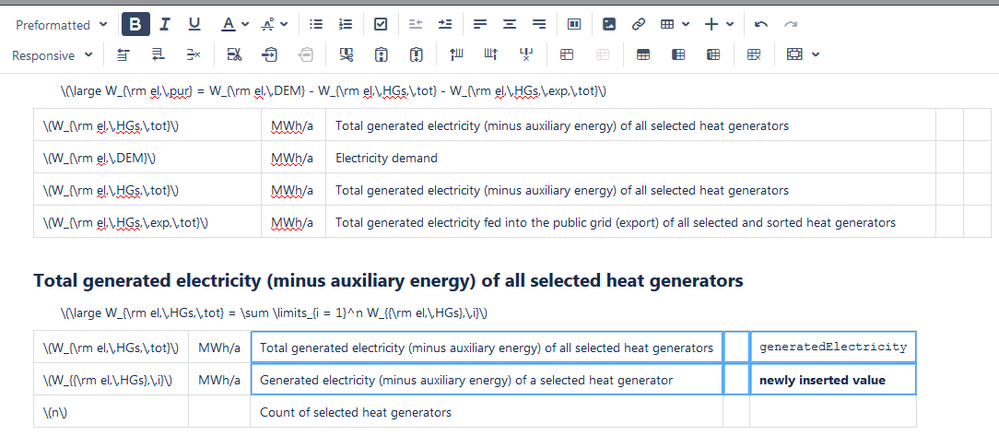Toggle bold formatting

click(x=136, y=24)
